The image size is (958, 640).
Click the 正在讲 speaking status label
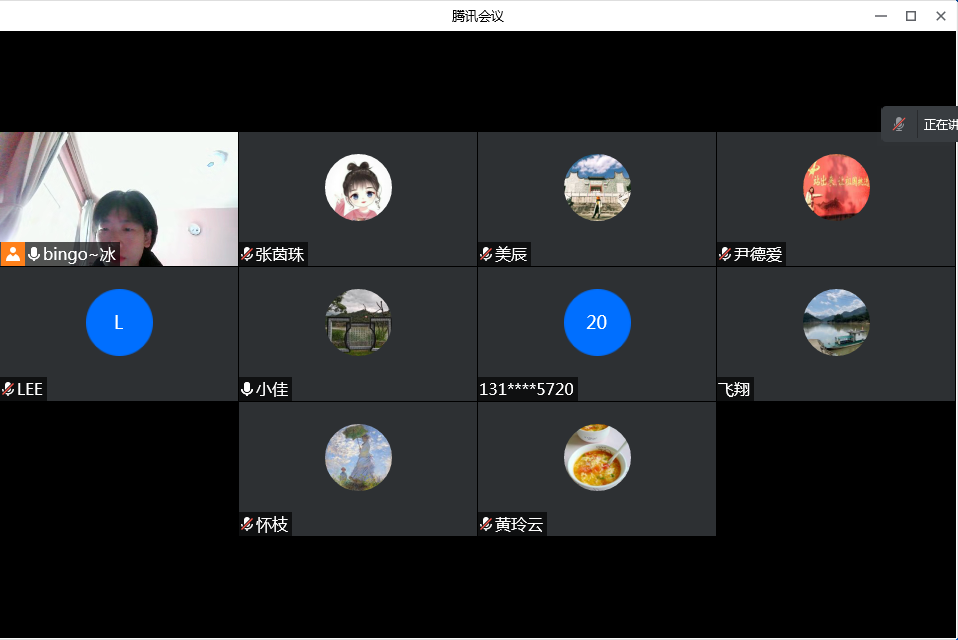click(939, 125)
